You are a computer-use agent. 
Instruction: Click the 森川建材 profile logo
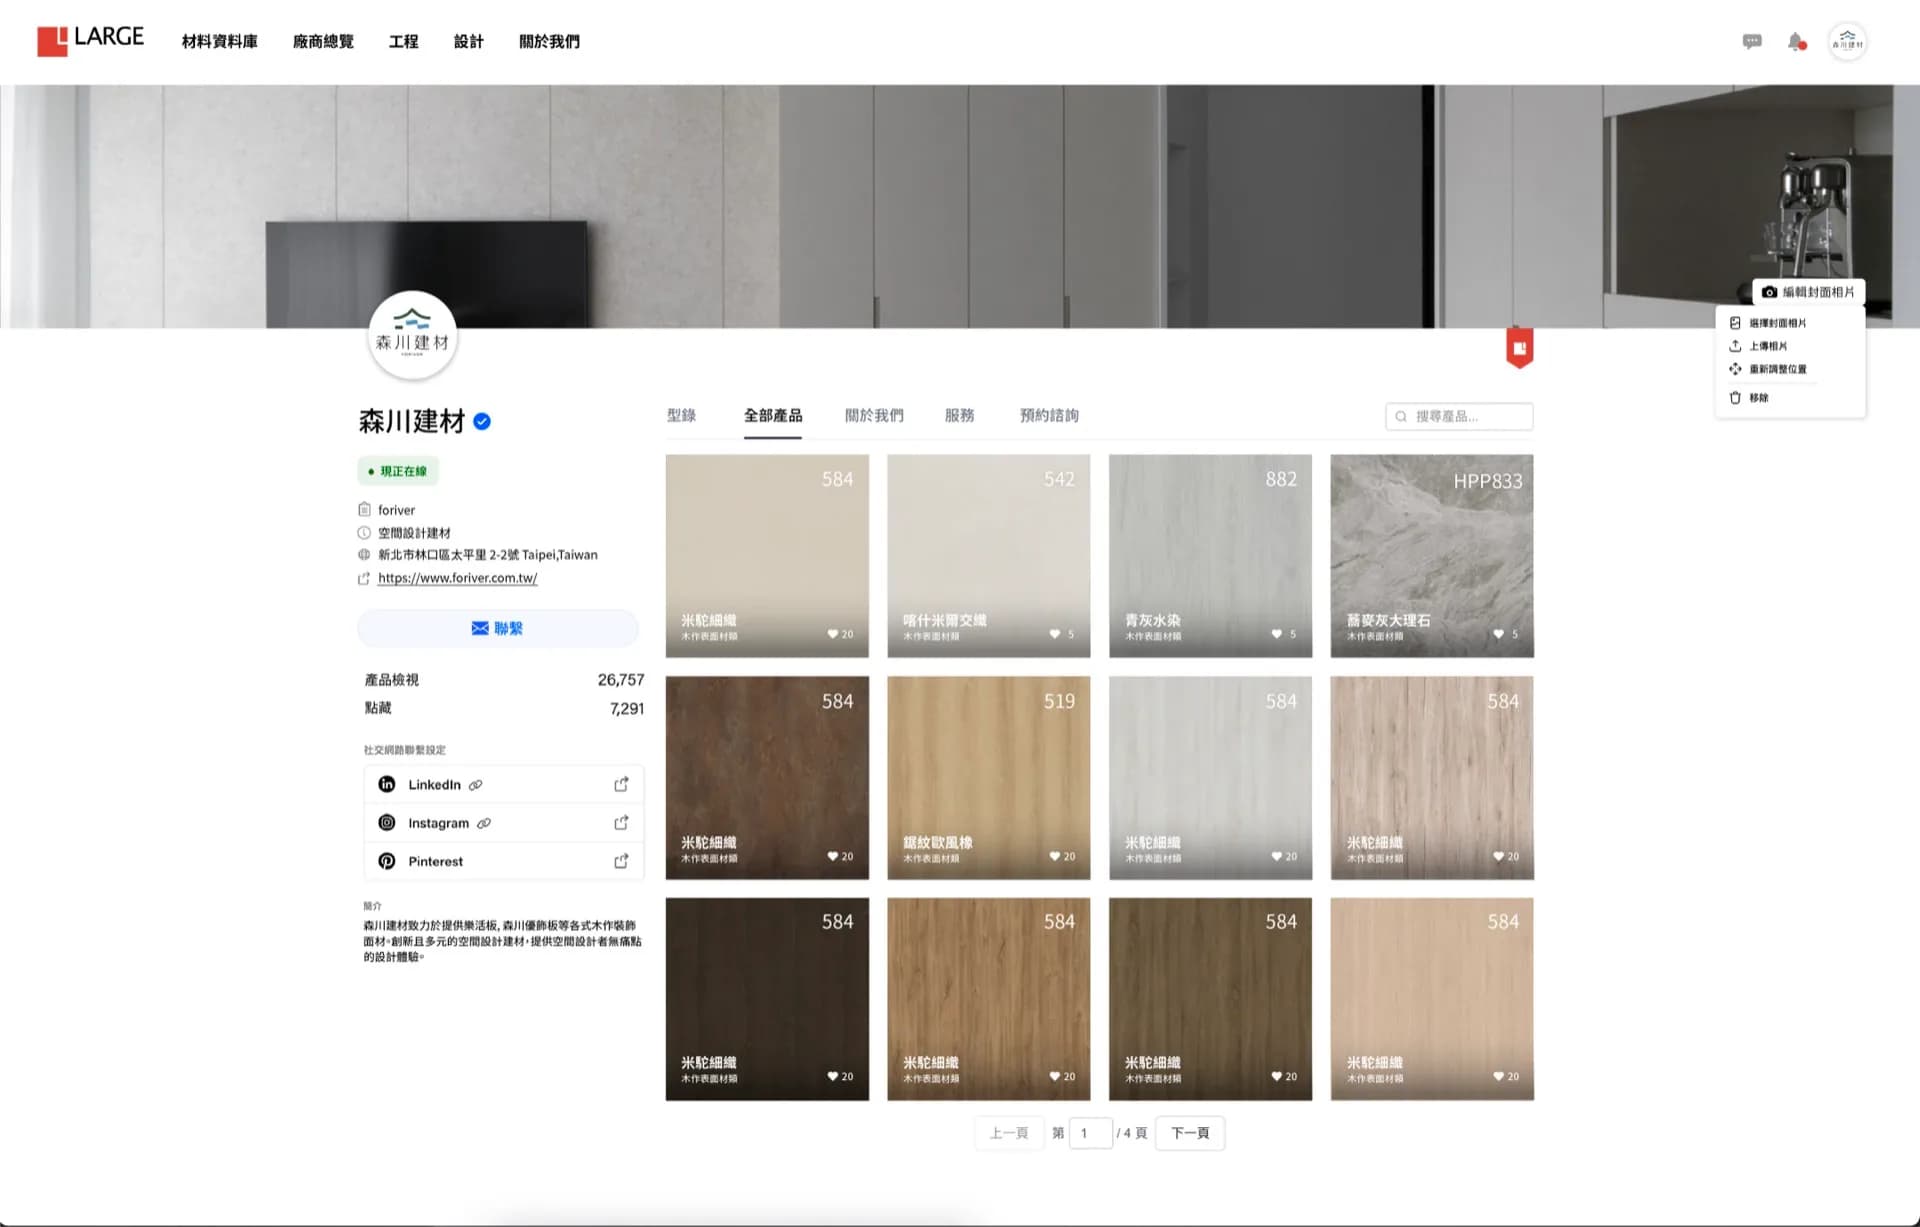coord(413,336)
